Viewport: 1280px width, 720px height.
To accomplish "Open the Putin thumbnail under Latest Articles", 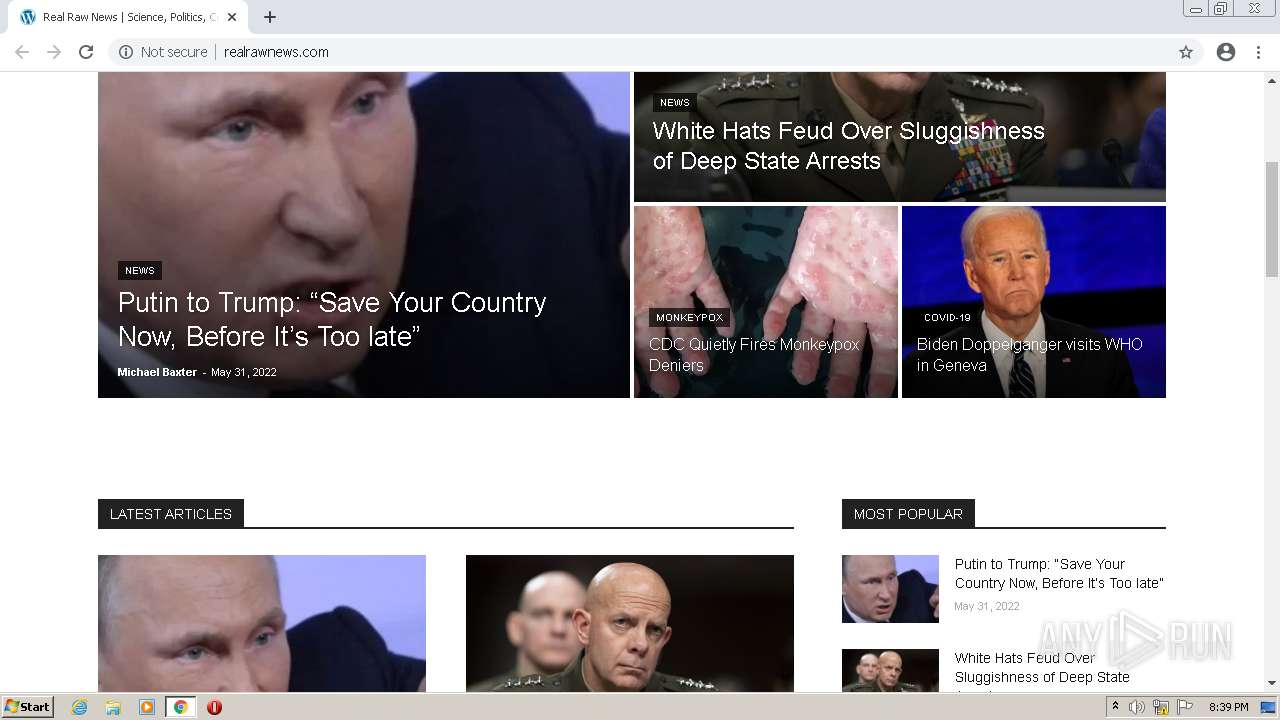I will coord(262,623).
